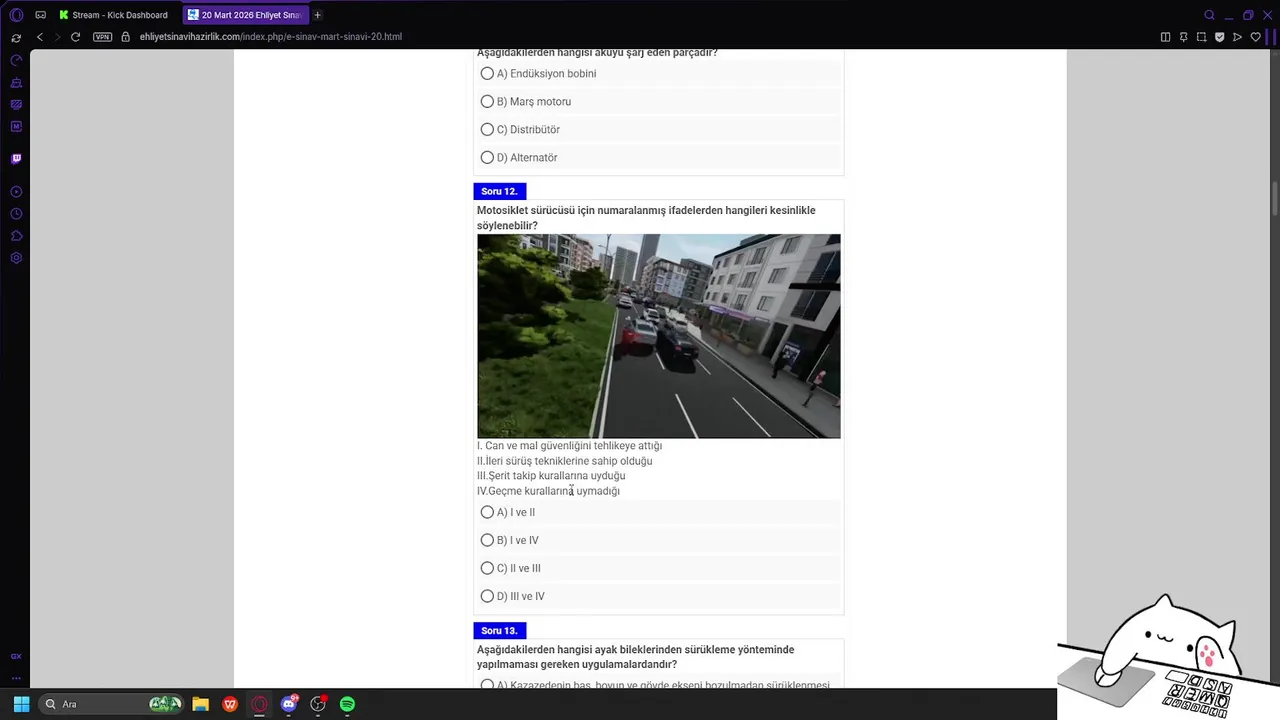Open the ad blocker shield icon

tap(1219, 37)
